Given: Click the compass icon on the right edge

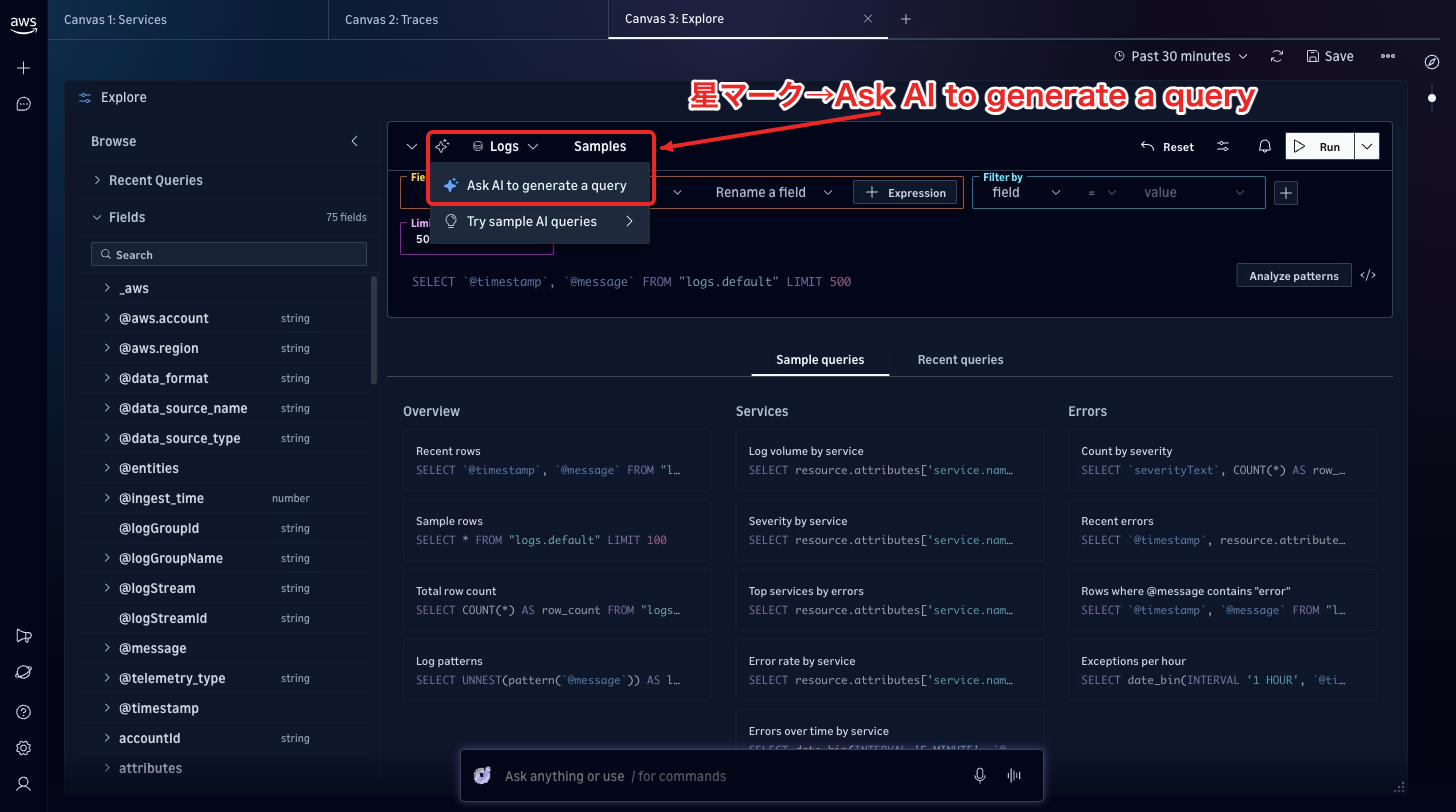Looking at the screenshot, I should (1431, 62).
